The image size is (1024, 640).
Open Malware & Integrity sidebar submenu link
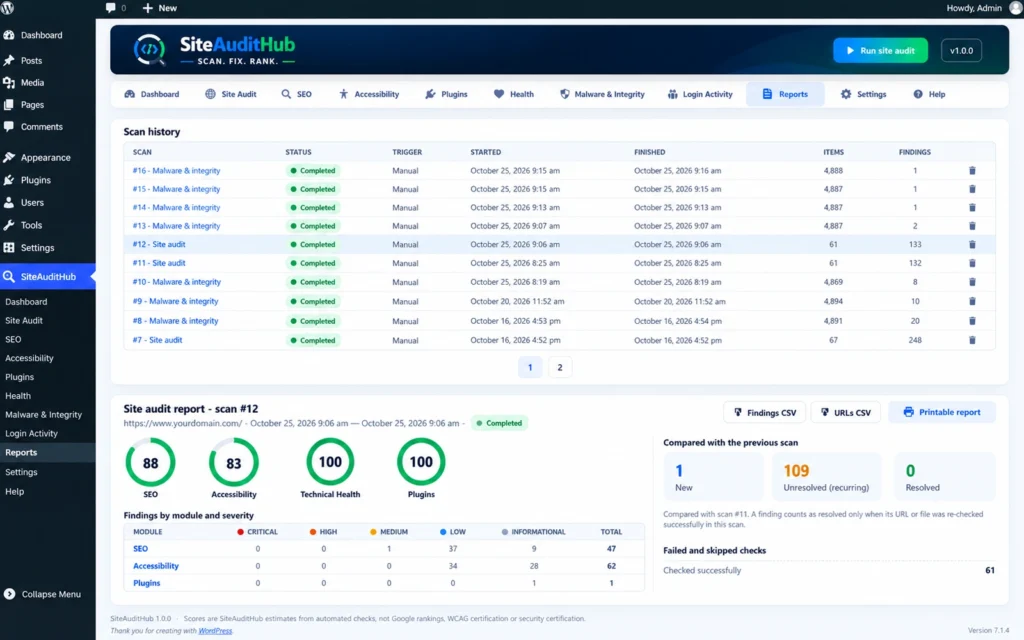pyautogui.click(x=43, y=415)
